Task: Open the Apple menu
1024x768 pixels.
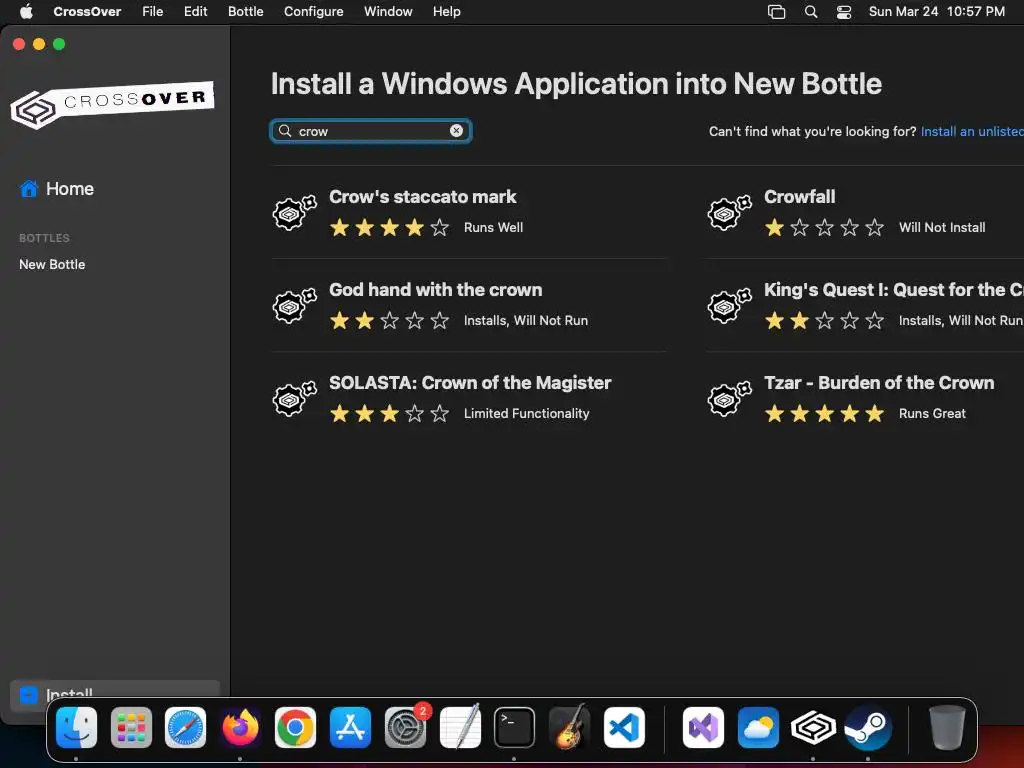Action: pos(26,11)
